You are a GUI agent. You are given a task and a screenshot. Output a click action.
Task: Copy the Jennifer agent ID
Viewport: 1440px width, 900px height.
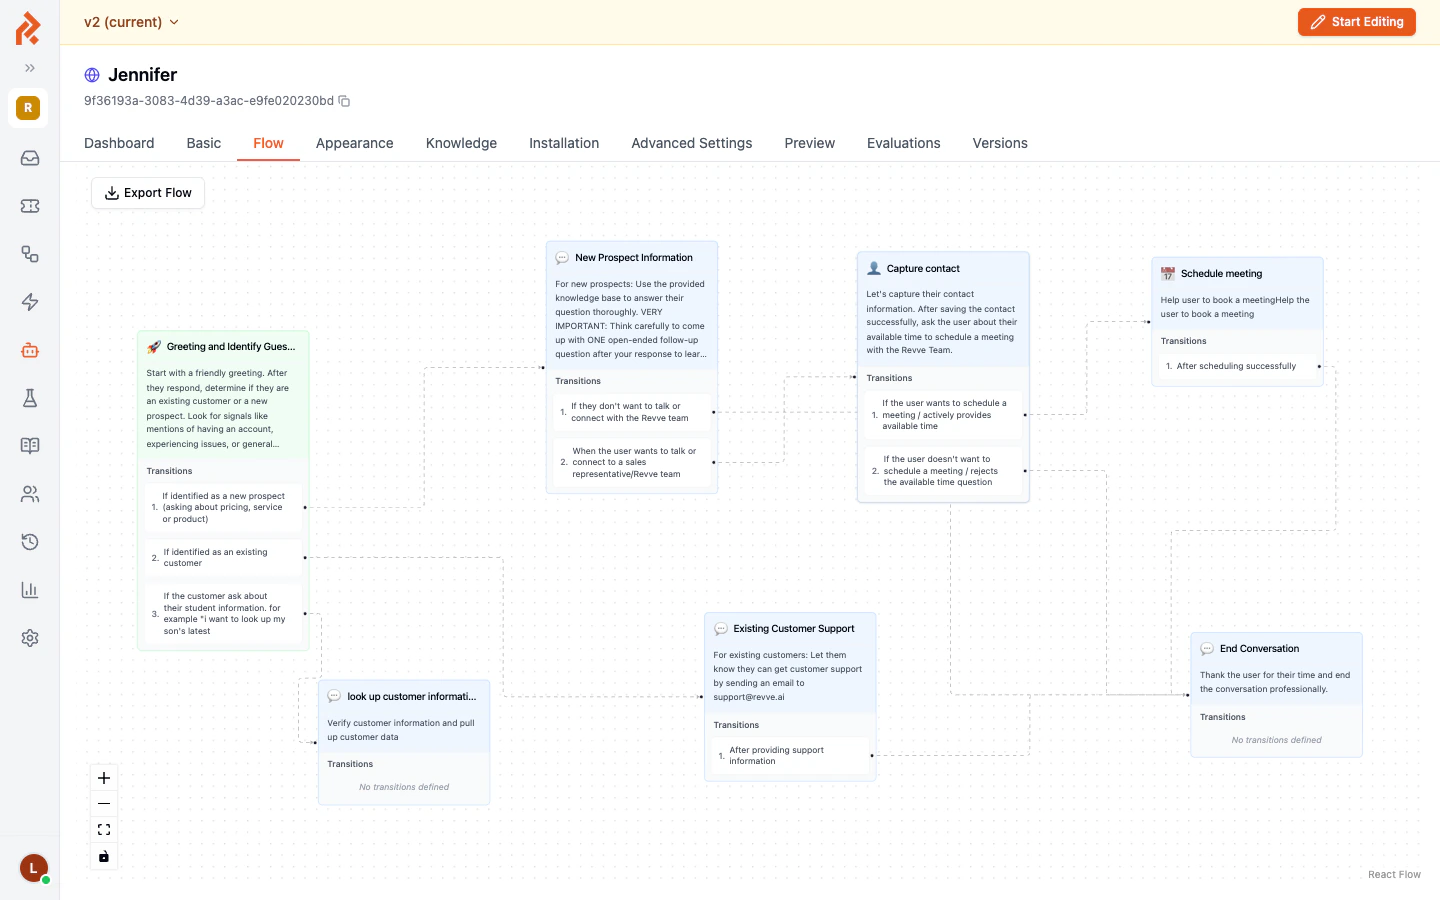pyautogui.click(x=344, y=101)
